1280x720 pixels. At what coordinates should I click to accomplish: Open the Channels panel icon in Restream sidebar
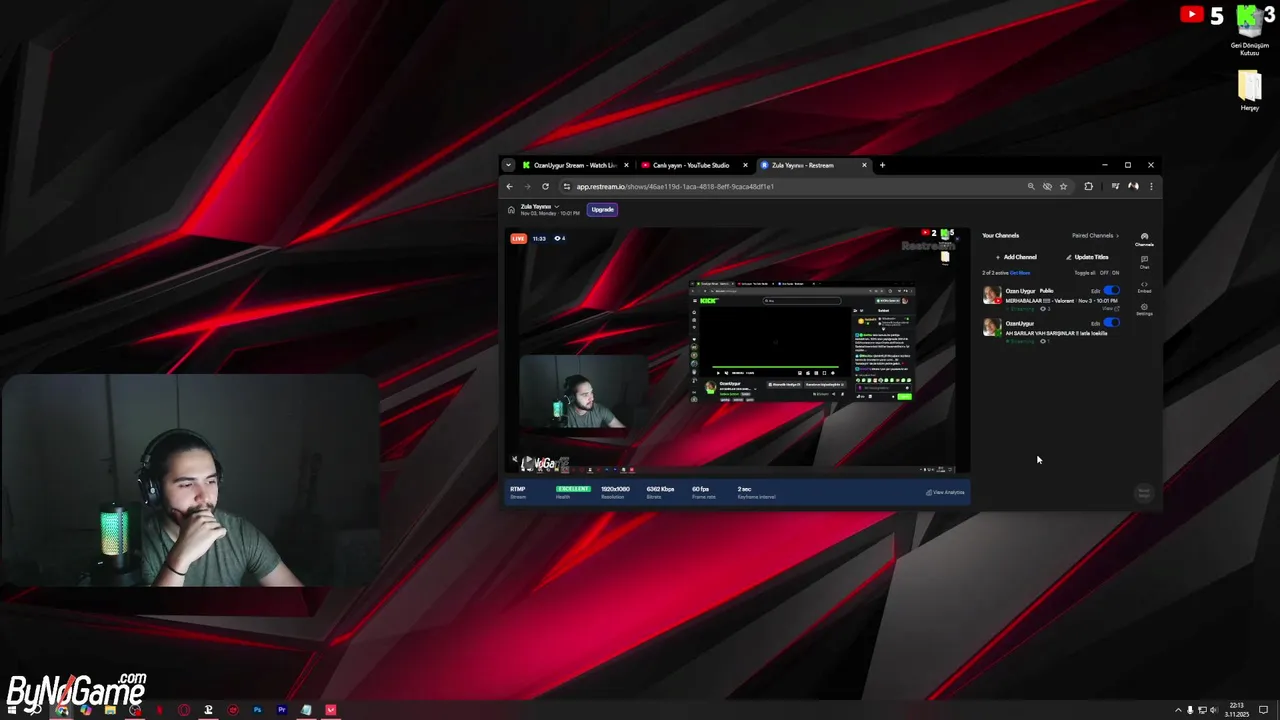(1144, 239)
